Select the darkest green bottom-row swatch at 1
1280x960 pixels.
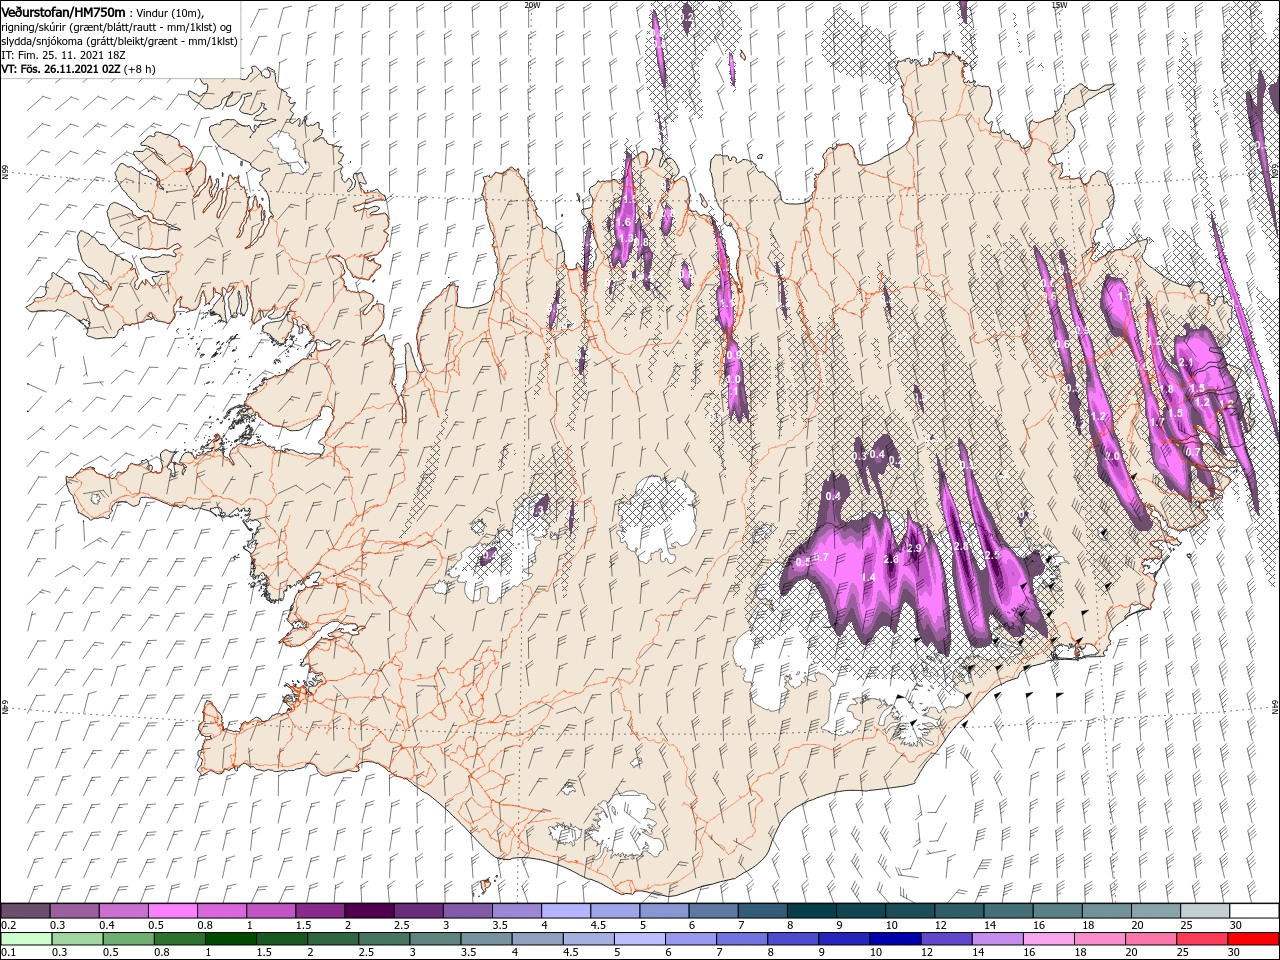click(231, 939)
